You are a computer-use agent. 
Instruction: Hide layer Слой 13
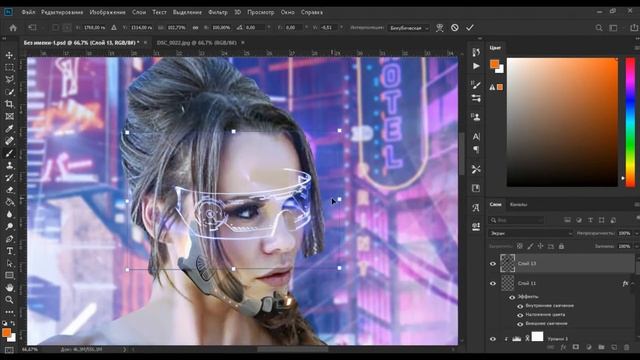click(x=493, y=264)
